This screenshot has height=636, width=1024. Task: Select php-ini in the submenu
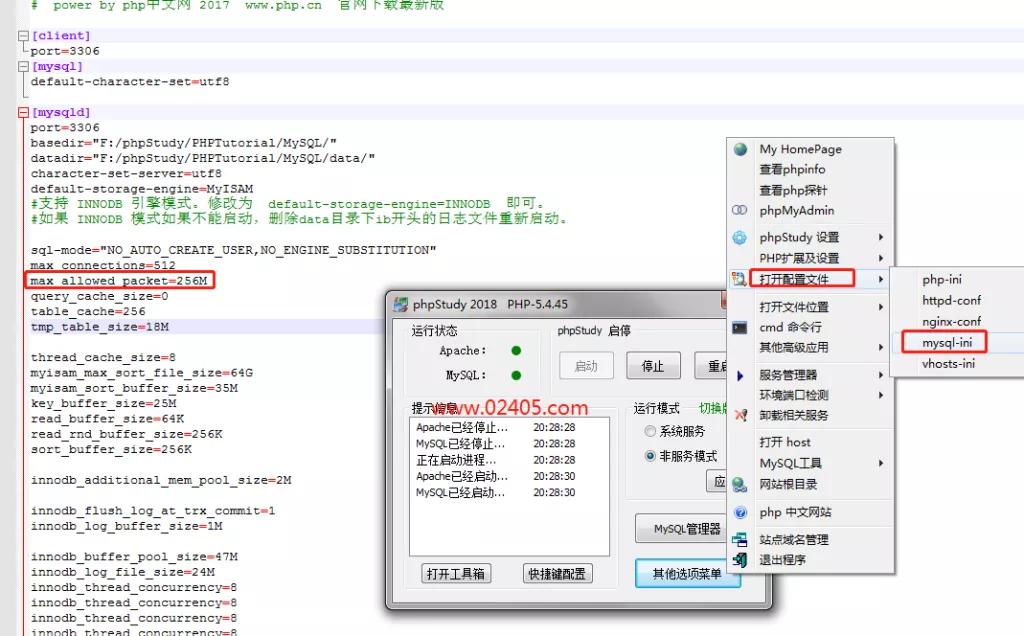[942, 279]
